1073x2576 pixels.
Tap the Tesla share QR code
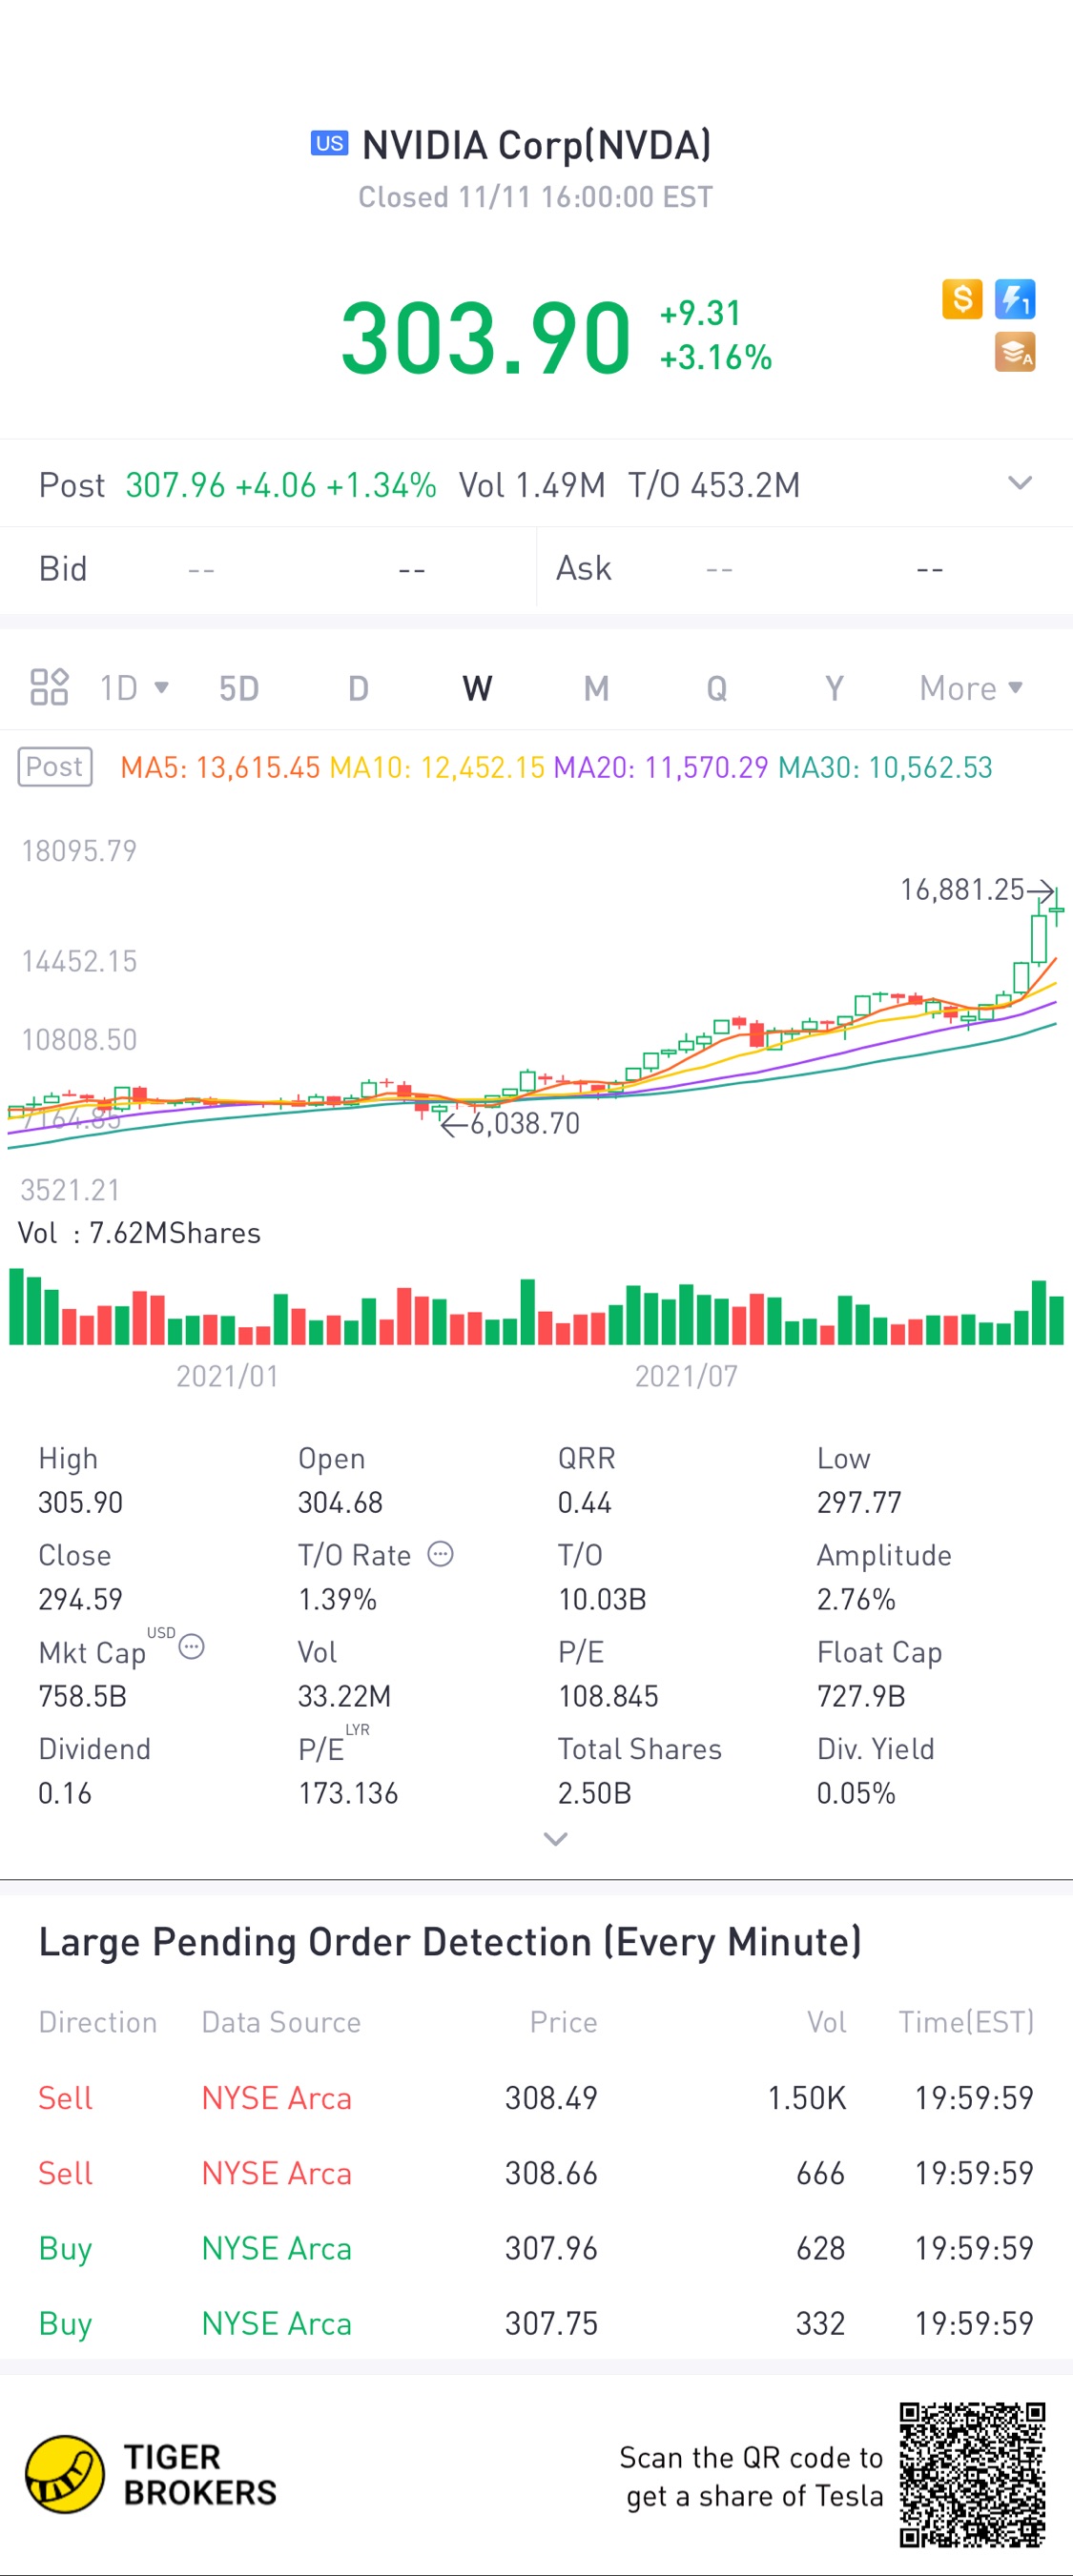972,2474
